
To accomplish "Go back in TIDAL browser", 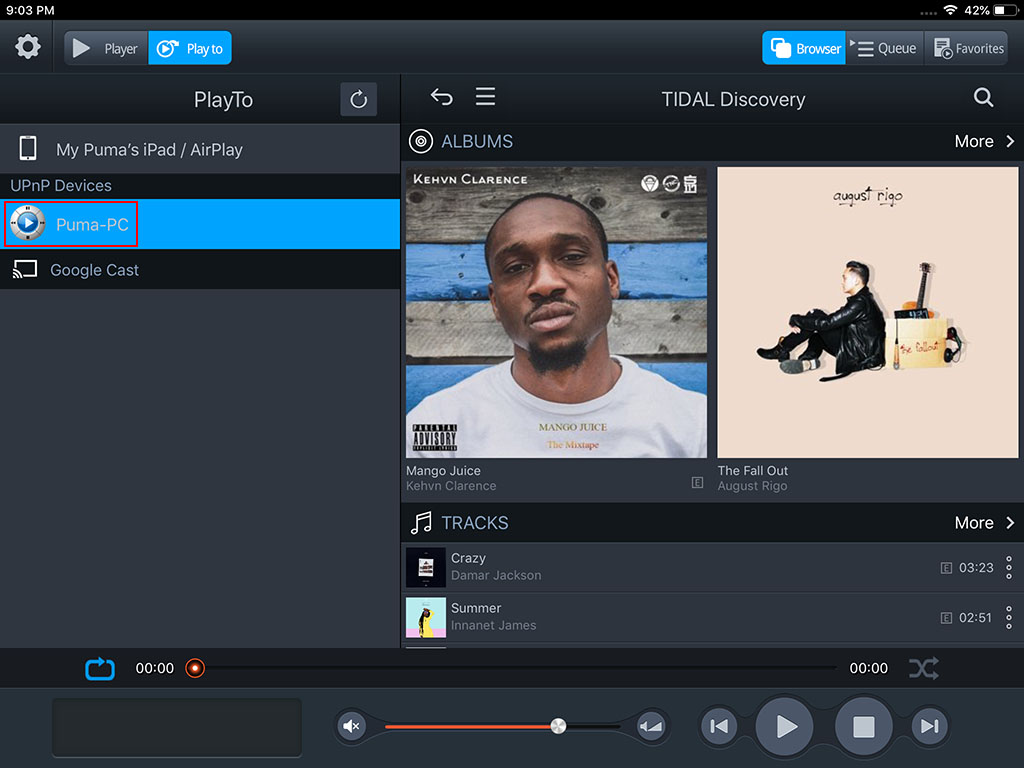I will [441, 98].
